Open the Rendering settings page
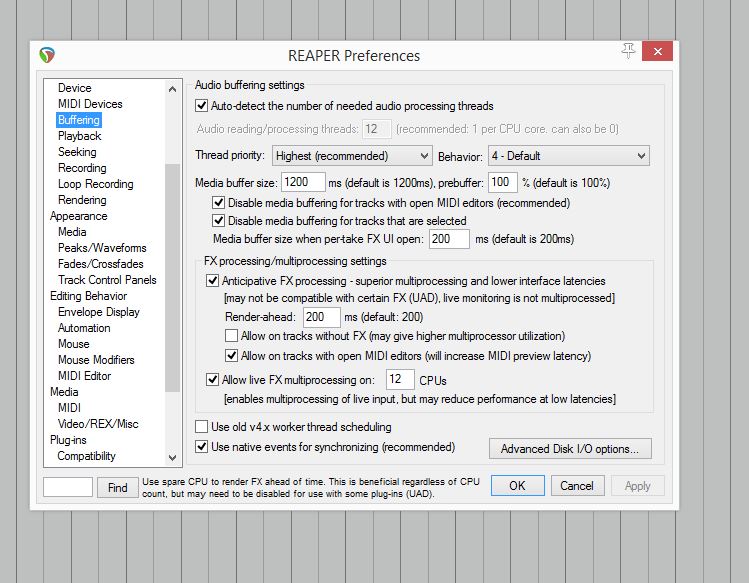 point(82,200)
